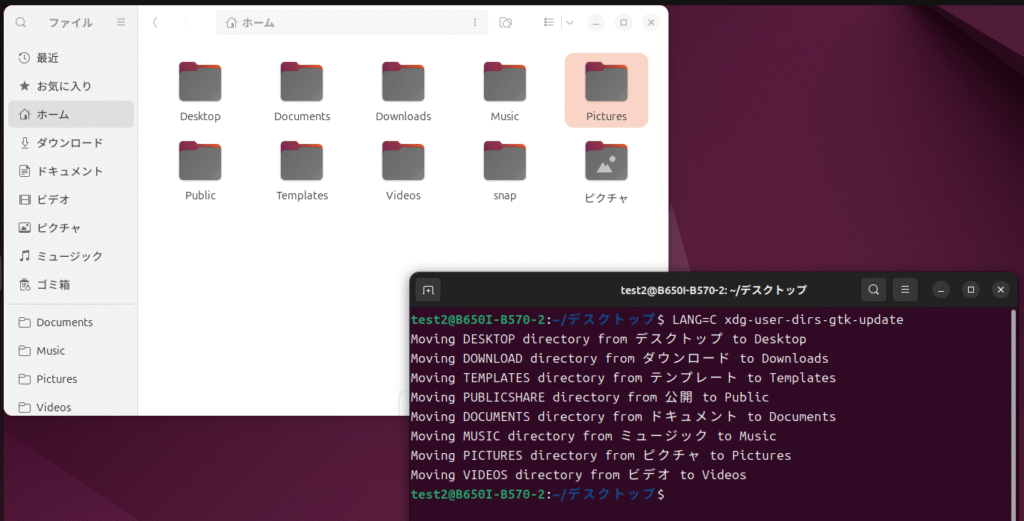1024x521 pixels.
Task: Click the terminal title bar text
Action: (713, 290)
